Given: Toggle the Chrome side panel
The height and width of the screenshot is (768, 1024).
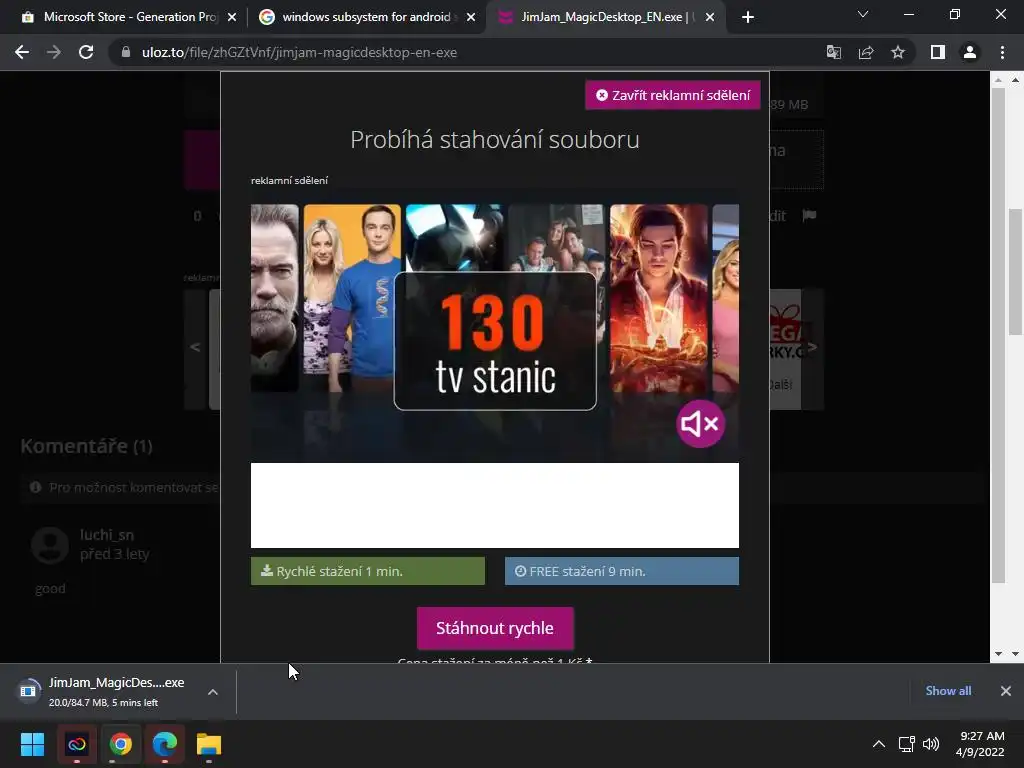Looking at the screenshot, I should pyautogui.click(x=938, y=52).
